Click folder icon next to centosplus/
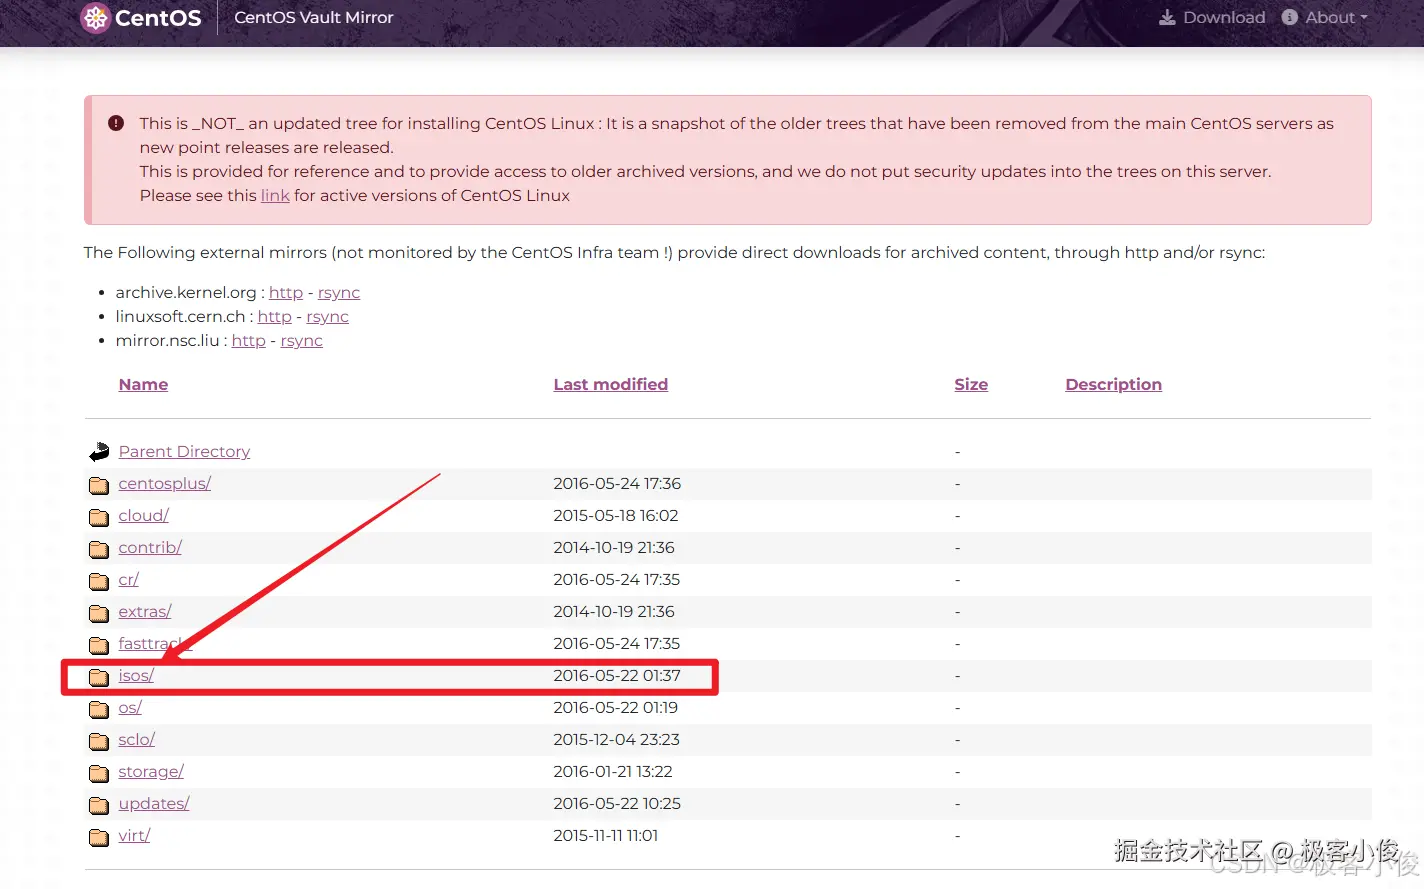 click(x=99, y=485)
